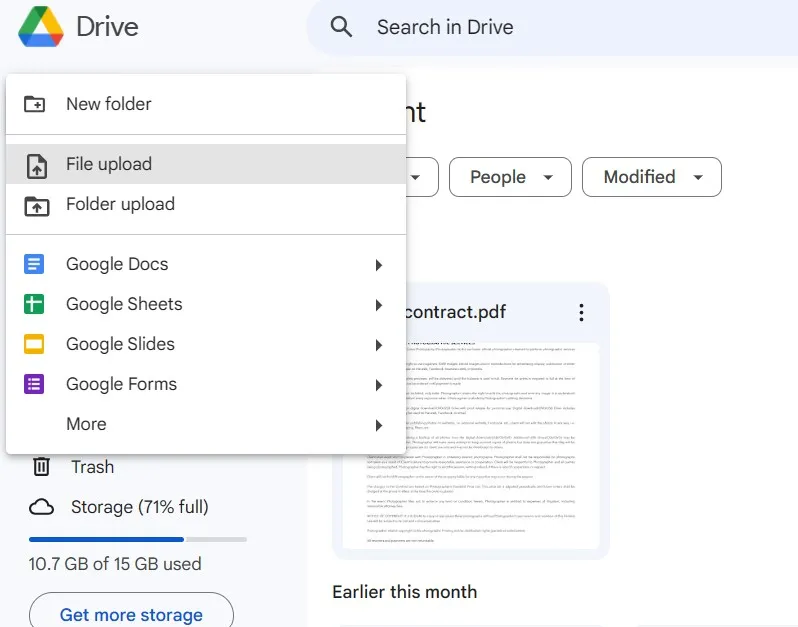
Task: Expand Google Forms submenu arrow
Action: (x=379, y=385)
